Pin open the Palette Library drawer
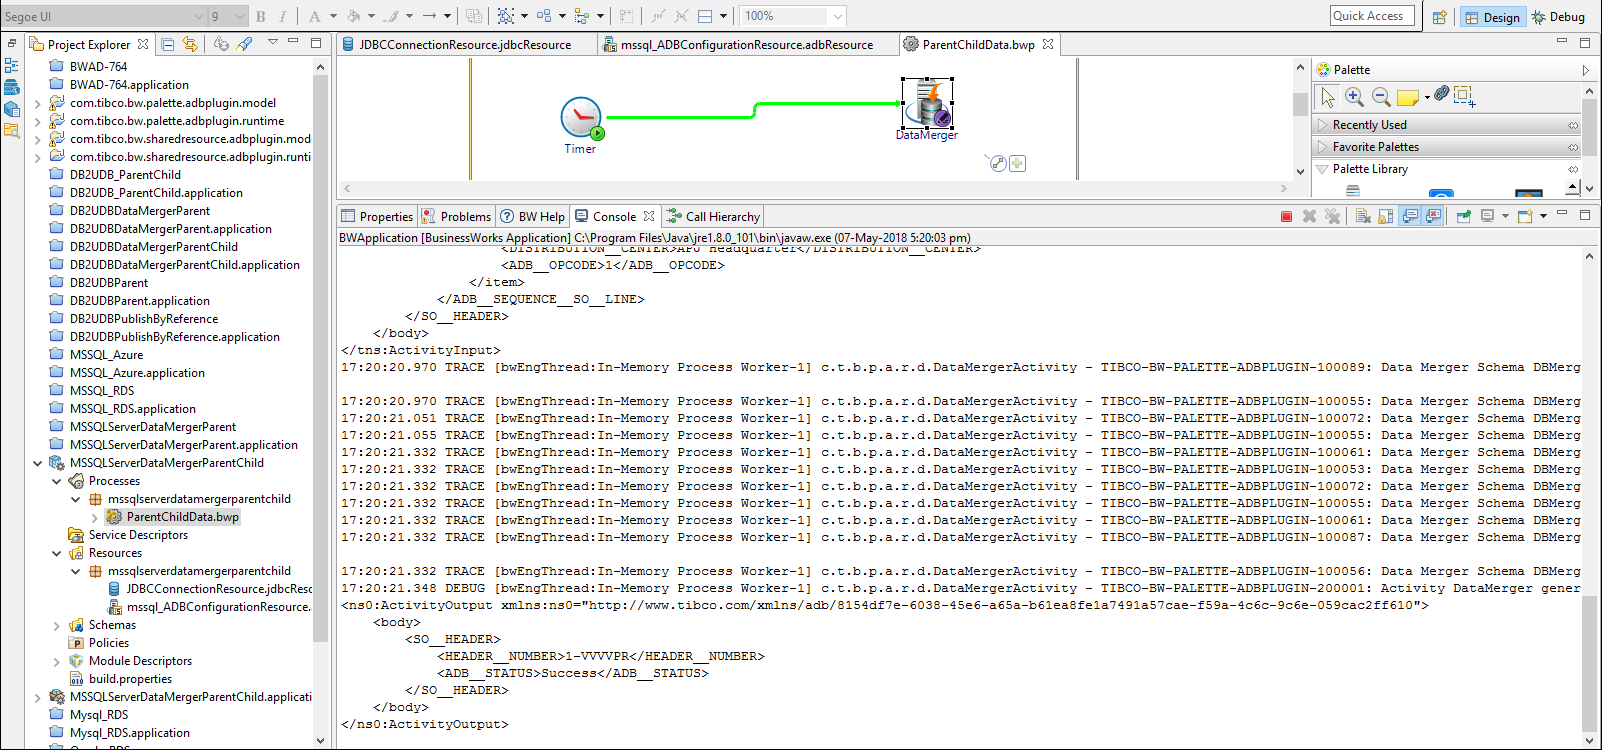1602x750 pixels. click(1573, 170)
